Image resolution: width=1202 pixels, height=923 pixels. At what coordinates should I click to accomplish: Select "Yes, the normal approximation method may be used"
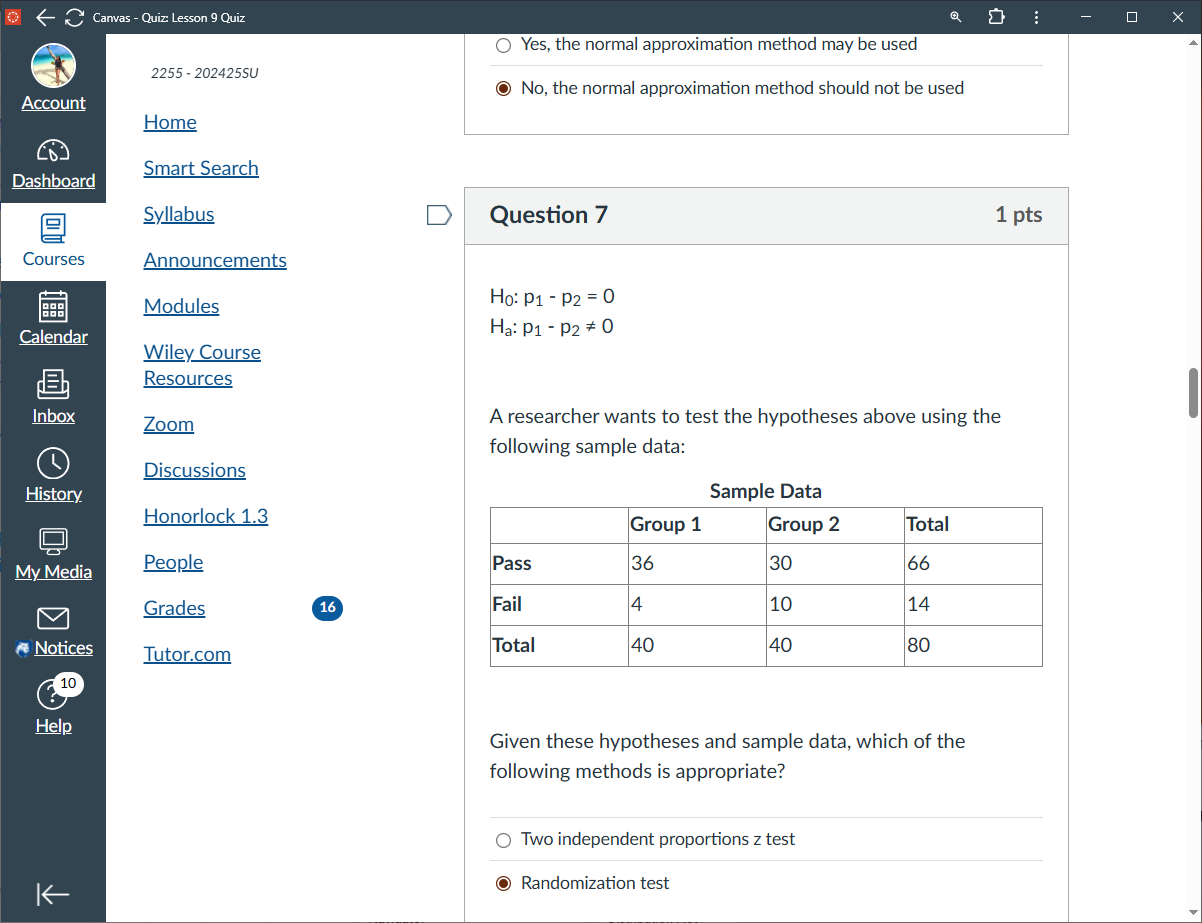(503, 45)
